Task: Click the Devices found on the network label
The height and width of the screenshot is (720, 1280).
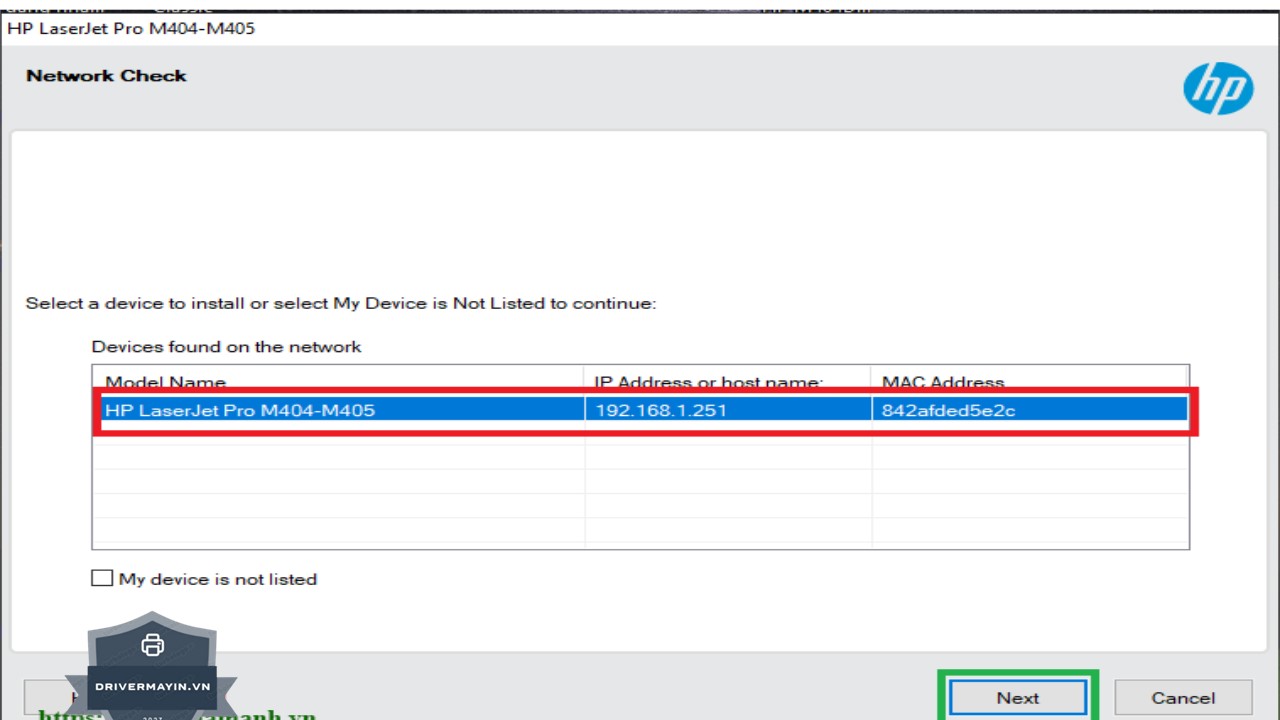Action: click(x=226, y=347)
